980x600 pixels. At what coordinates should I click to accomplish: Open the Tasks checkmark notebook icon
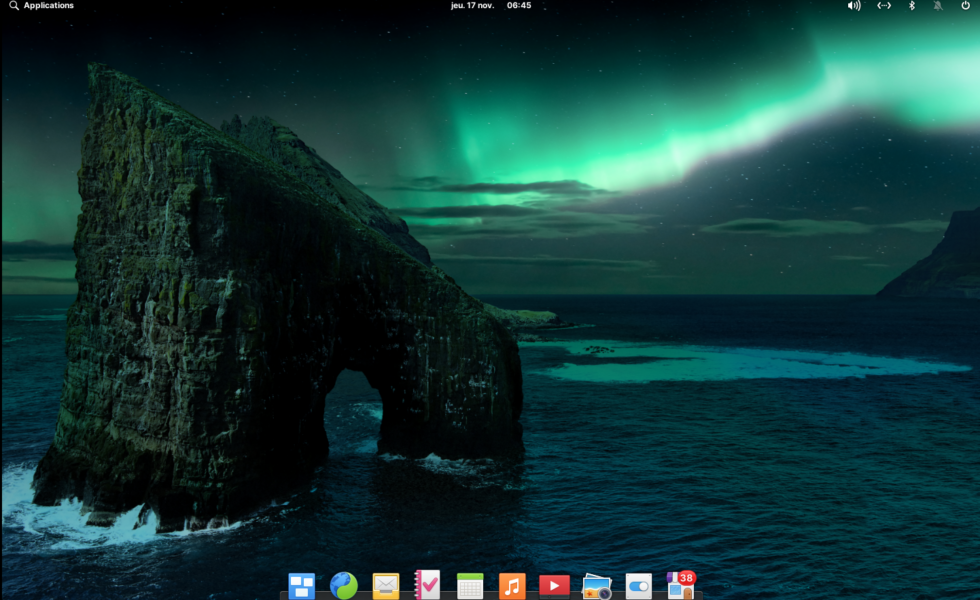pyautogui.click(x=428, y=585)
